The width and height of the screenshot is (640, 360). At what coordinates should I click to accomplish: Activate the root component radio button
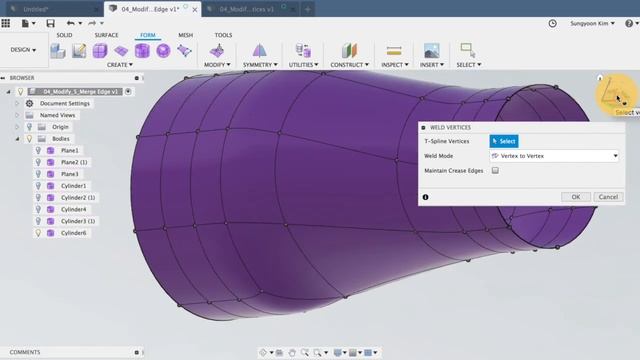coord(128,91)
